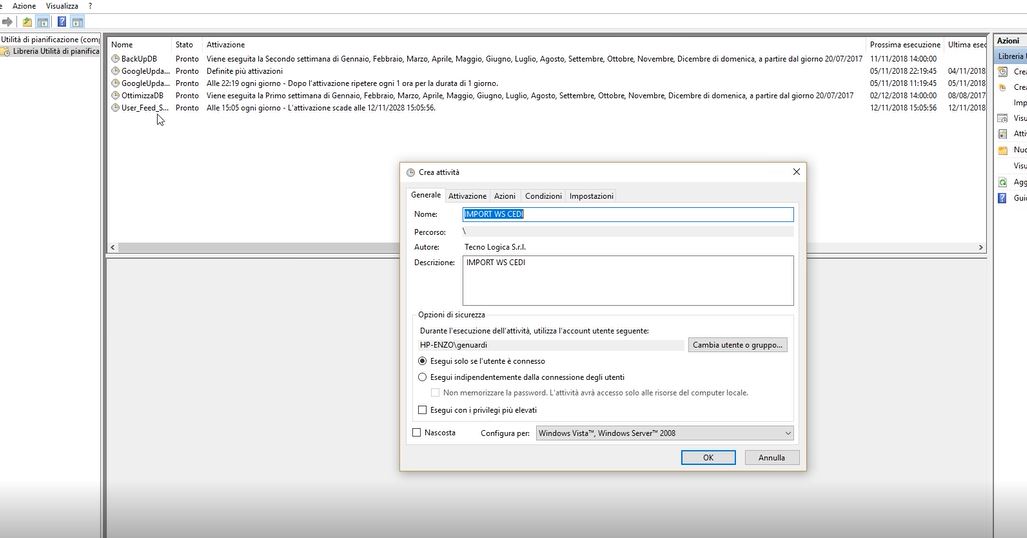Enable 'Esegui con i privilegi più elevati'
The width and height of the screenshot is (1027, 538).
422,409
